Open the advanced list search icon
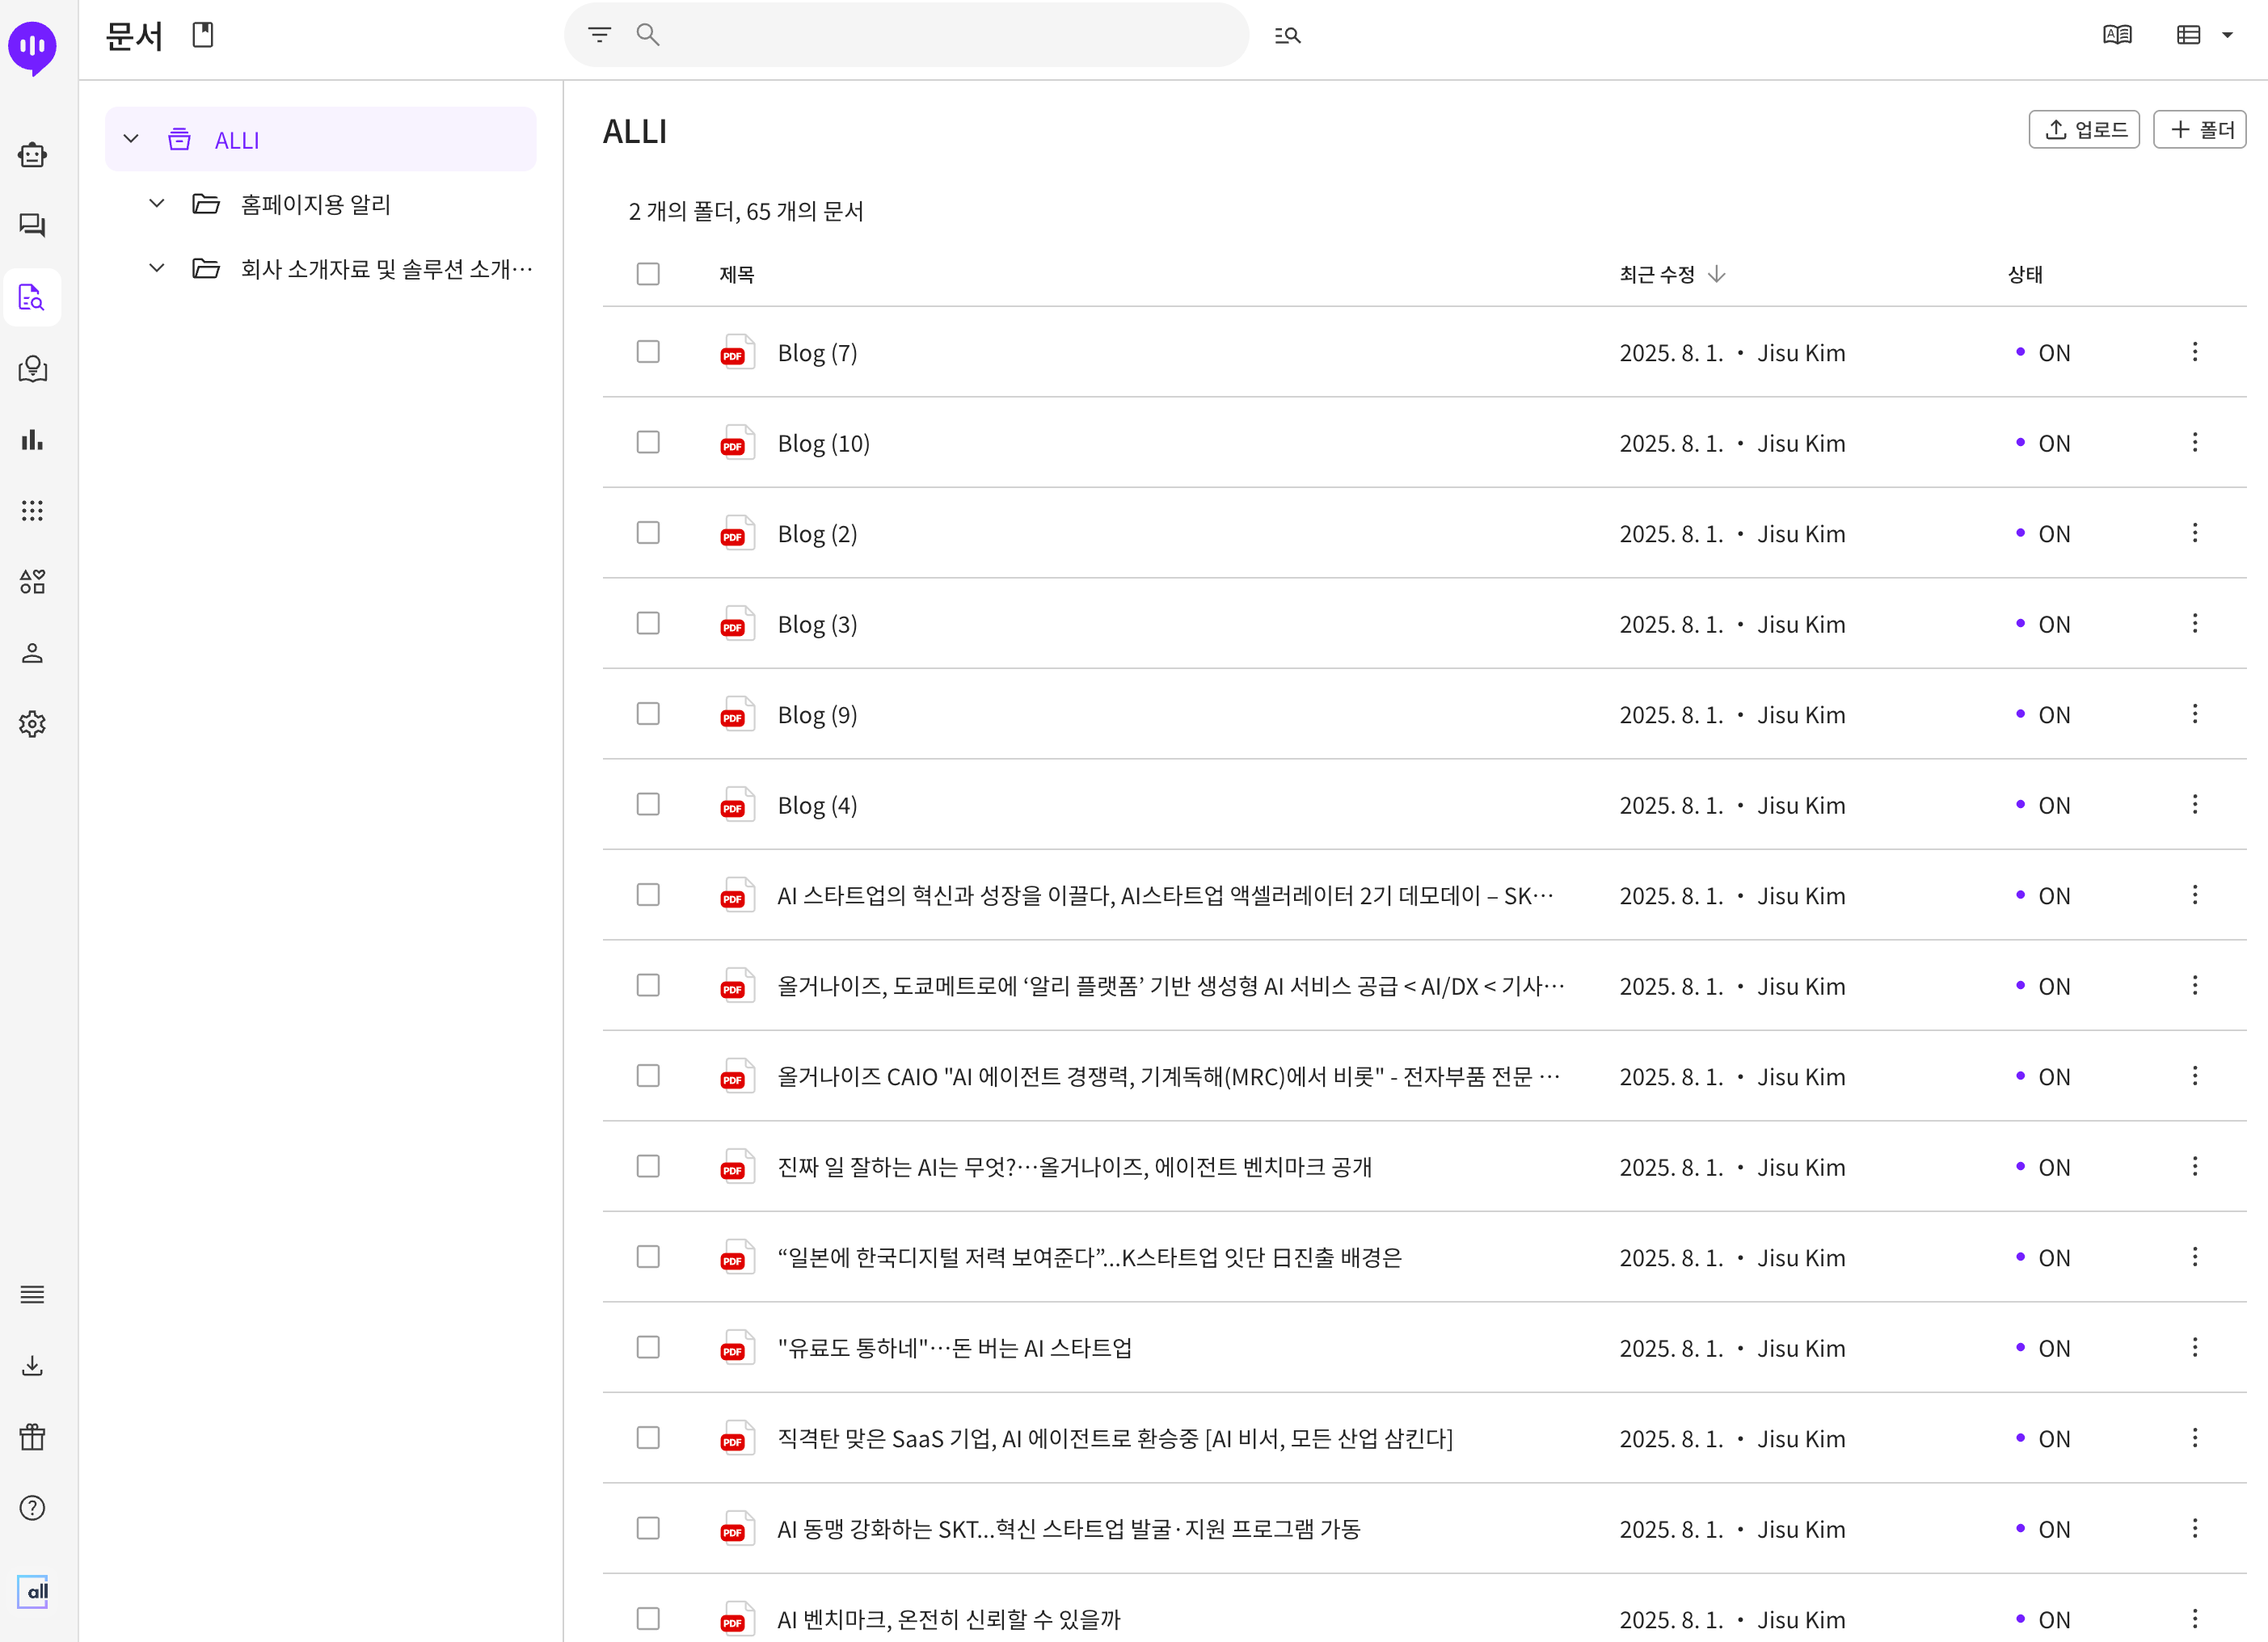The height and width of the screenshot is (1642, 2268). [x=1287, y=35]
